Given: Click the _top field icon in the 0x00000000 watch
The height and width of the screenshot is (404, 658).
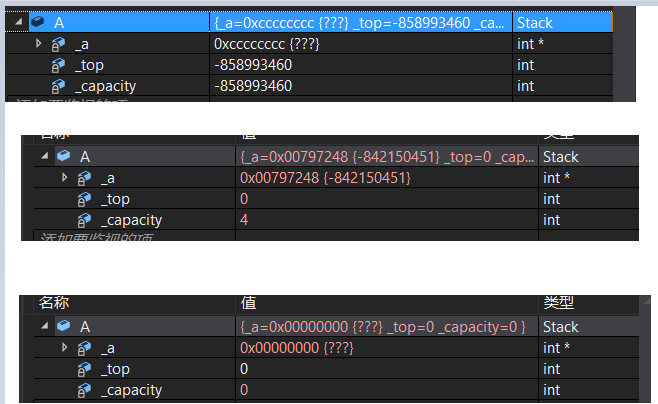Looking at the screenshot, I should 84,369.
